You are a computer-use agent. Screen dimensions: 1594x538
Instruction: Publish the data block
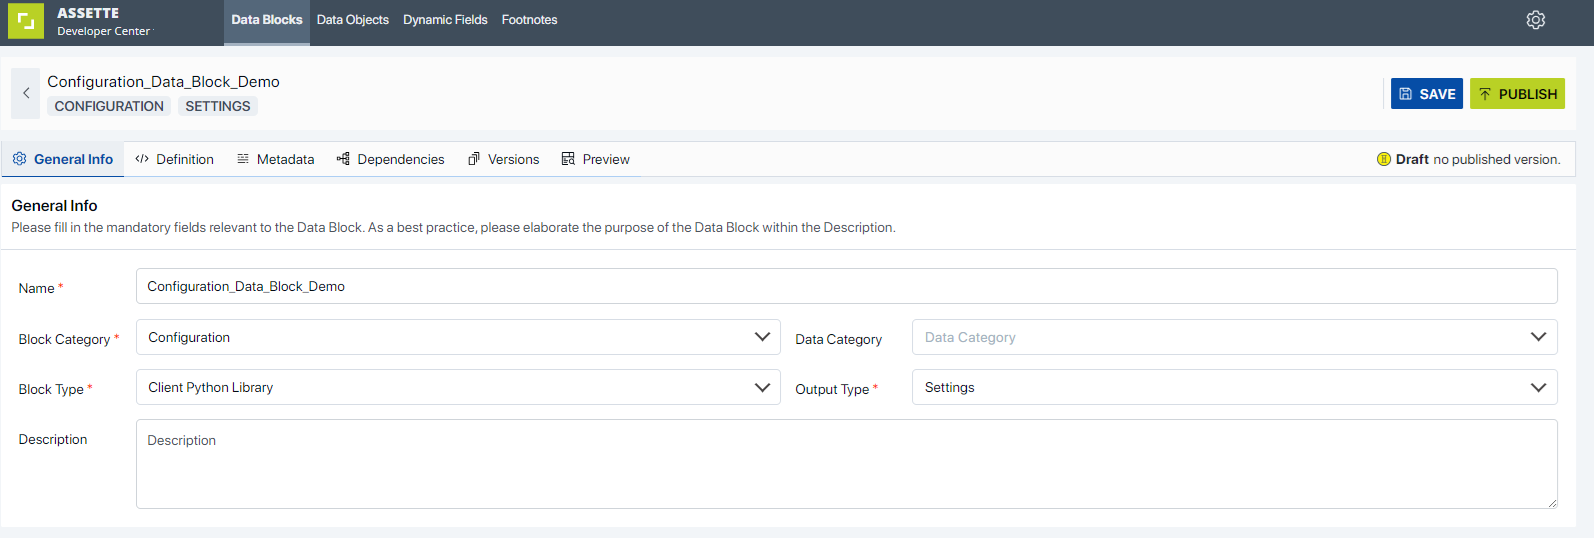click(1517, 94)
